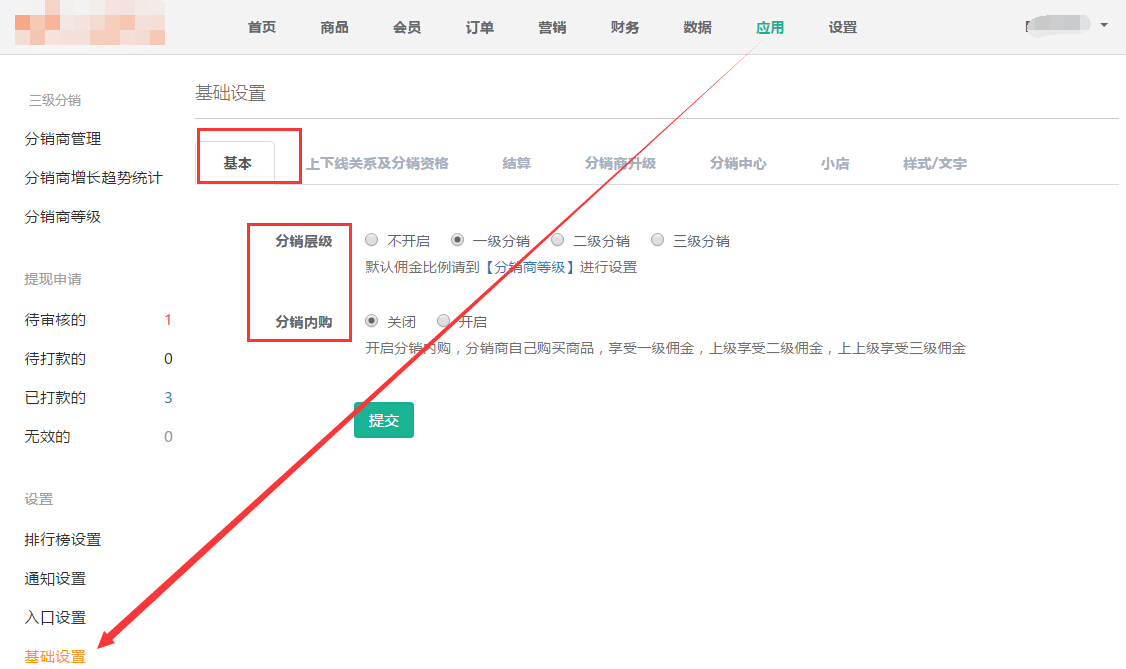Open the 上下线关系及分销资格 tab
The image size is (1126, 669).
[377, 163]
